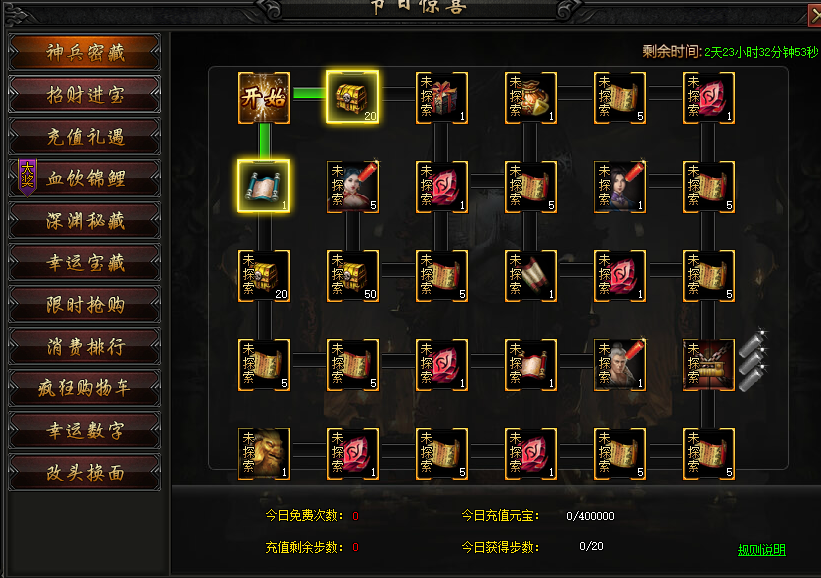This screenshot has height=578, width=821.
Task: Click the money bag tile in top row
Action: [x=531, y=98]
